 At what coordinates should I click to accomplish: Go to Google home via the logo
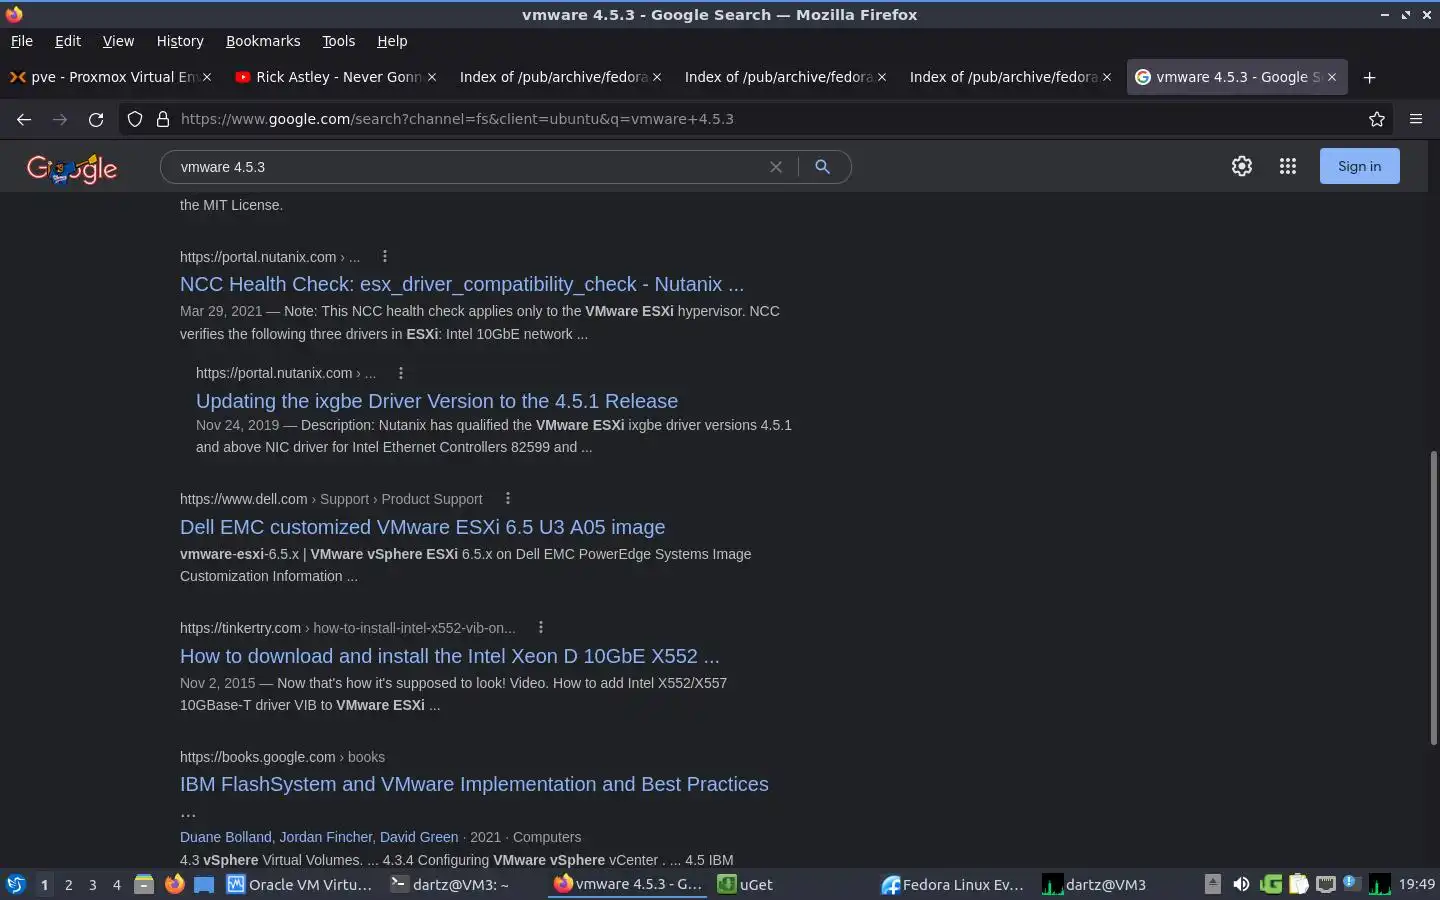pos(72,169)
